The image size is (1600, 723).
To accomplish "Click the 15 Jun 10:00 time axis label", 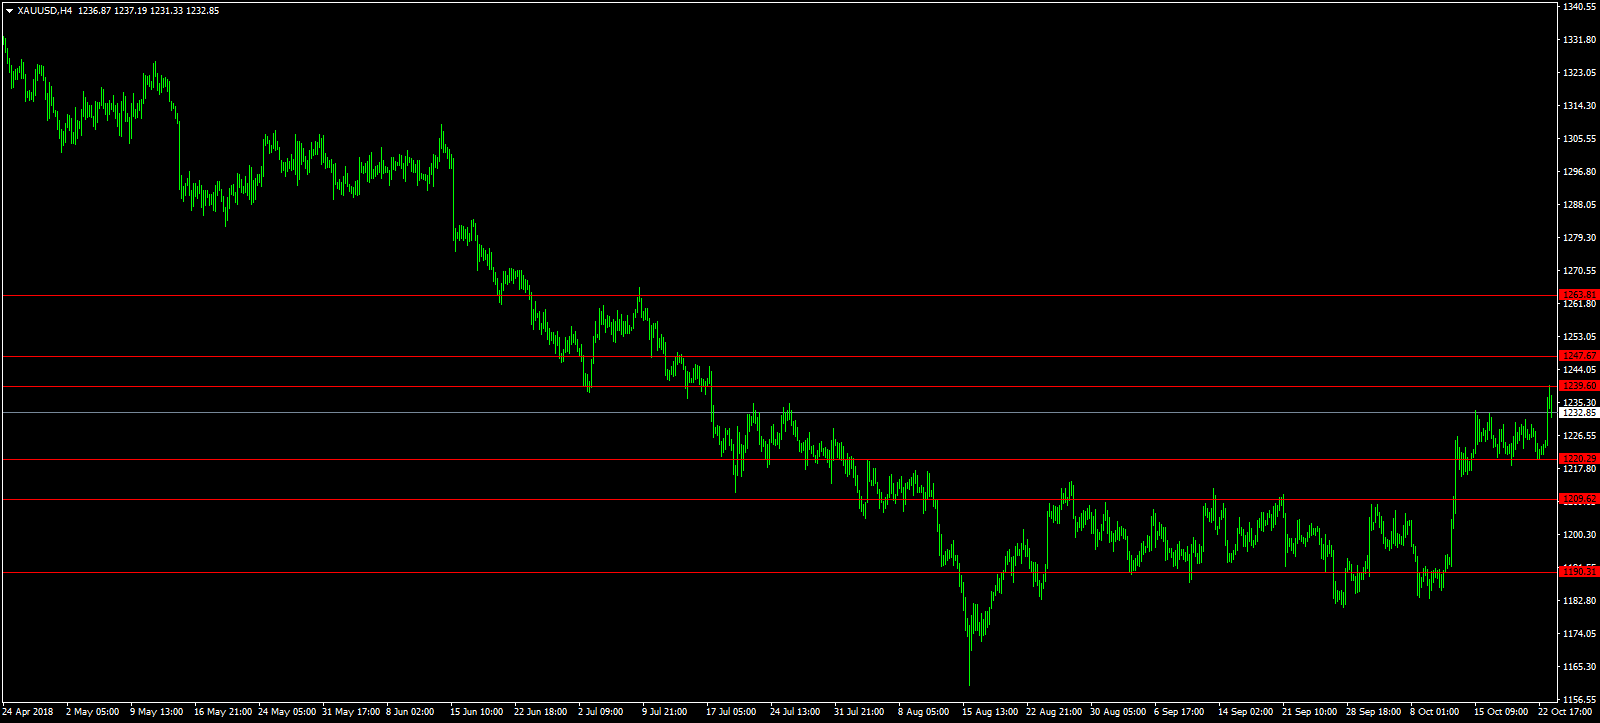I will (x=476, y=713).
